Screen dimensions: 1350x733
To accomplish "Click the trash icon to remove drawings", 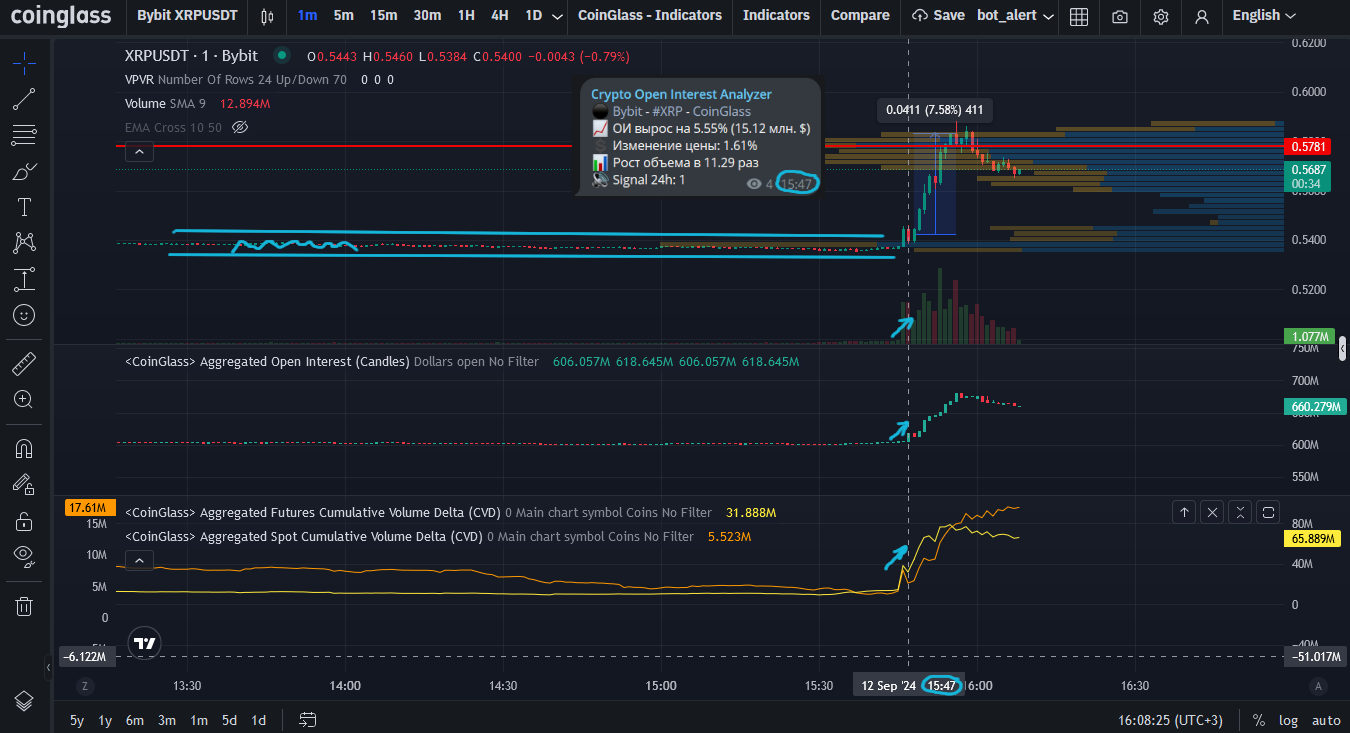I will click(25, 606).
